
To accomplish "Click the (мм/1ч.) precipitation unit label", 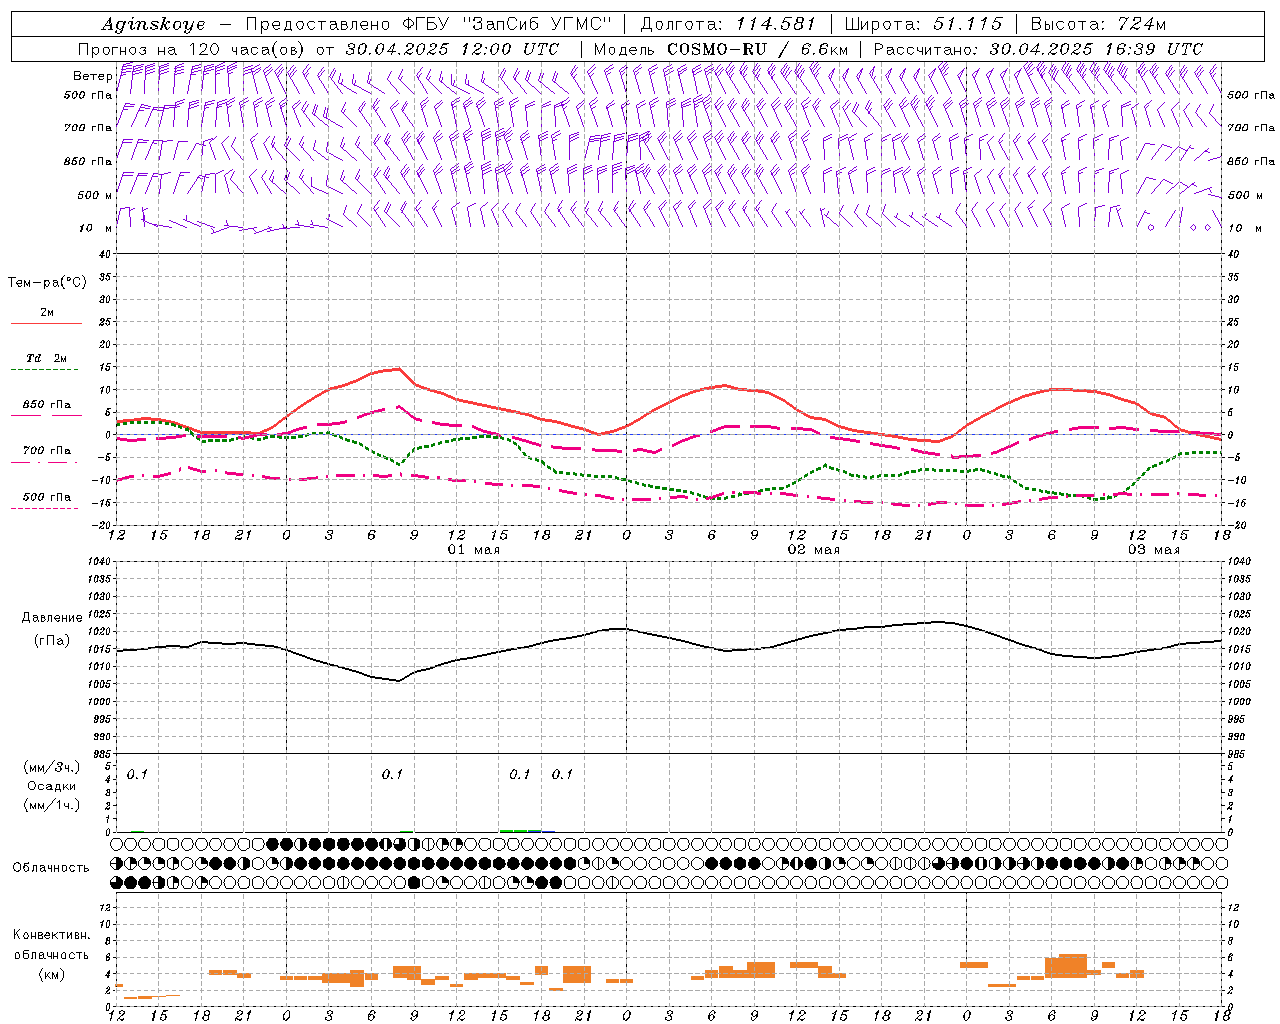I will [x=52, y=805].
